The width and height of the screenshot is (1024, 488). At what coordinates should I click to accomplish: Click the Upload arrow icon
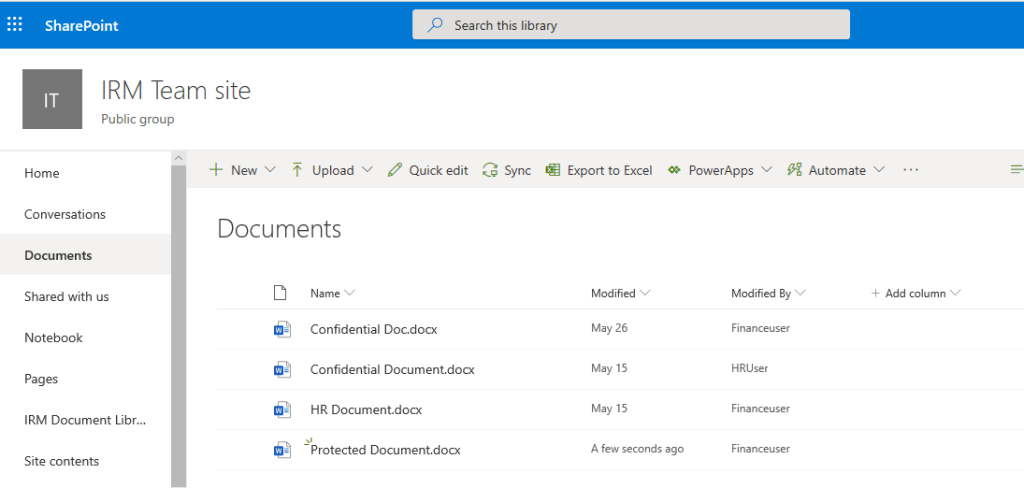(297, 170)
